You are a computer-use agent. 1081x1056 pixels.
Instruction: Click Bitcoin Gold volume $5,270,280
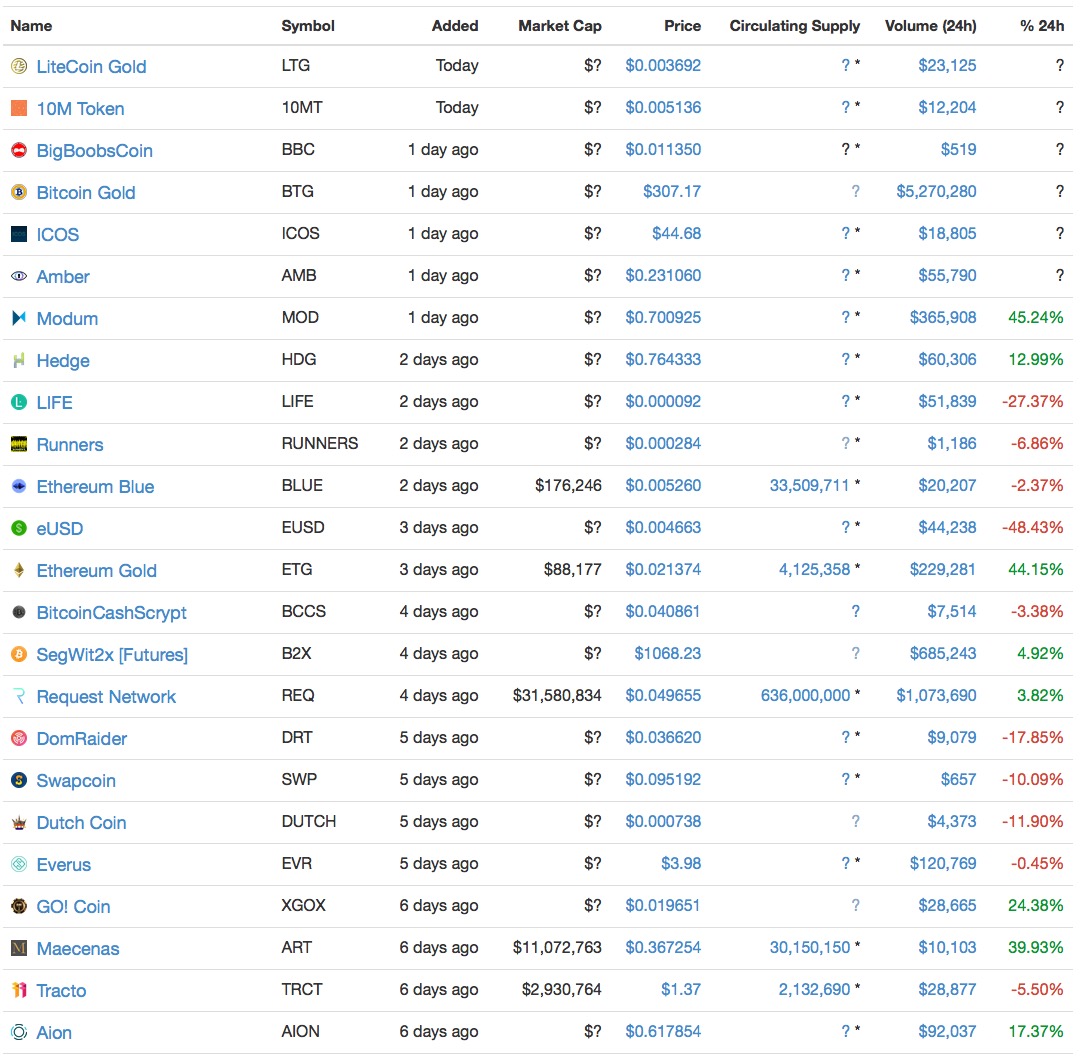[x=936, y=192]
